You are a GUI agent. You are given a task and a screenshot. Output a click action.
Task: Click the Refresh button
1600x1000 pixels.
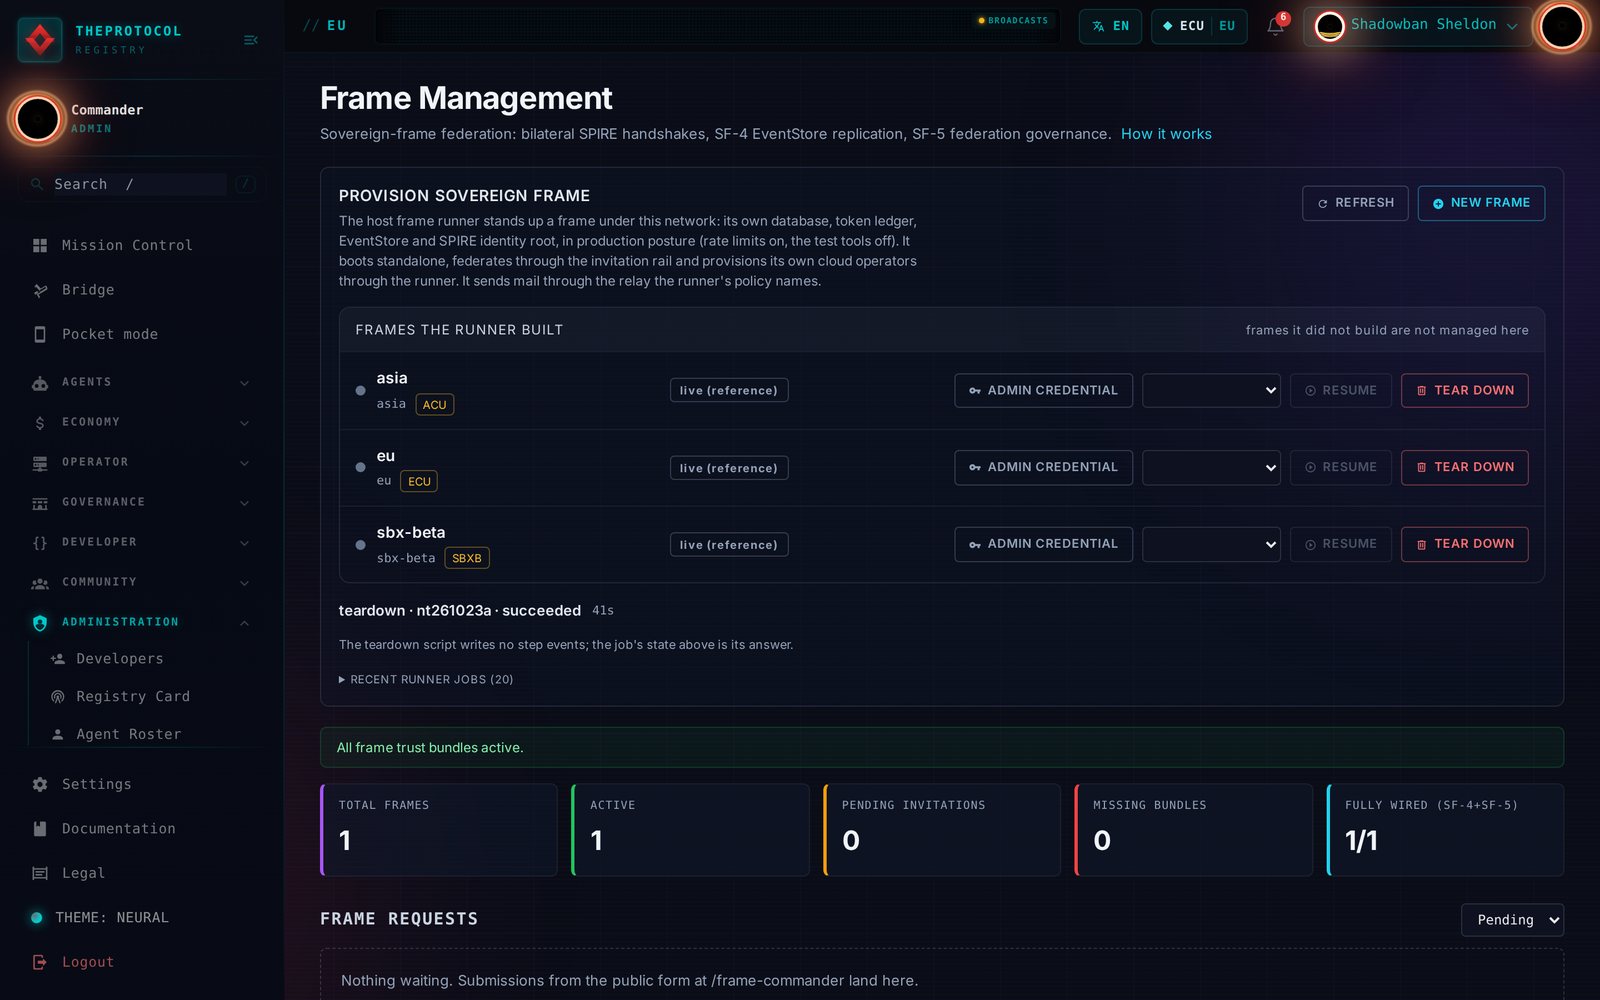pos(1355,203)
